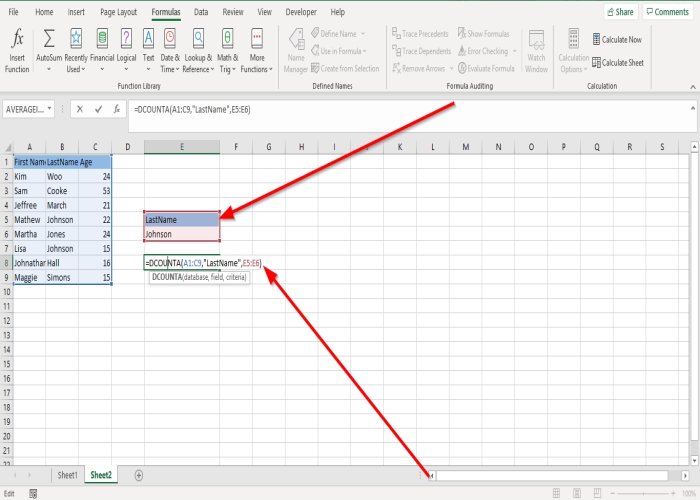Click Trace Precedents
The width and height of the screenshot is (700, 500).
420,33
